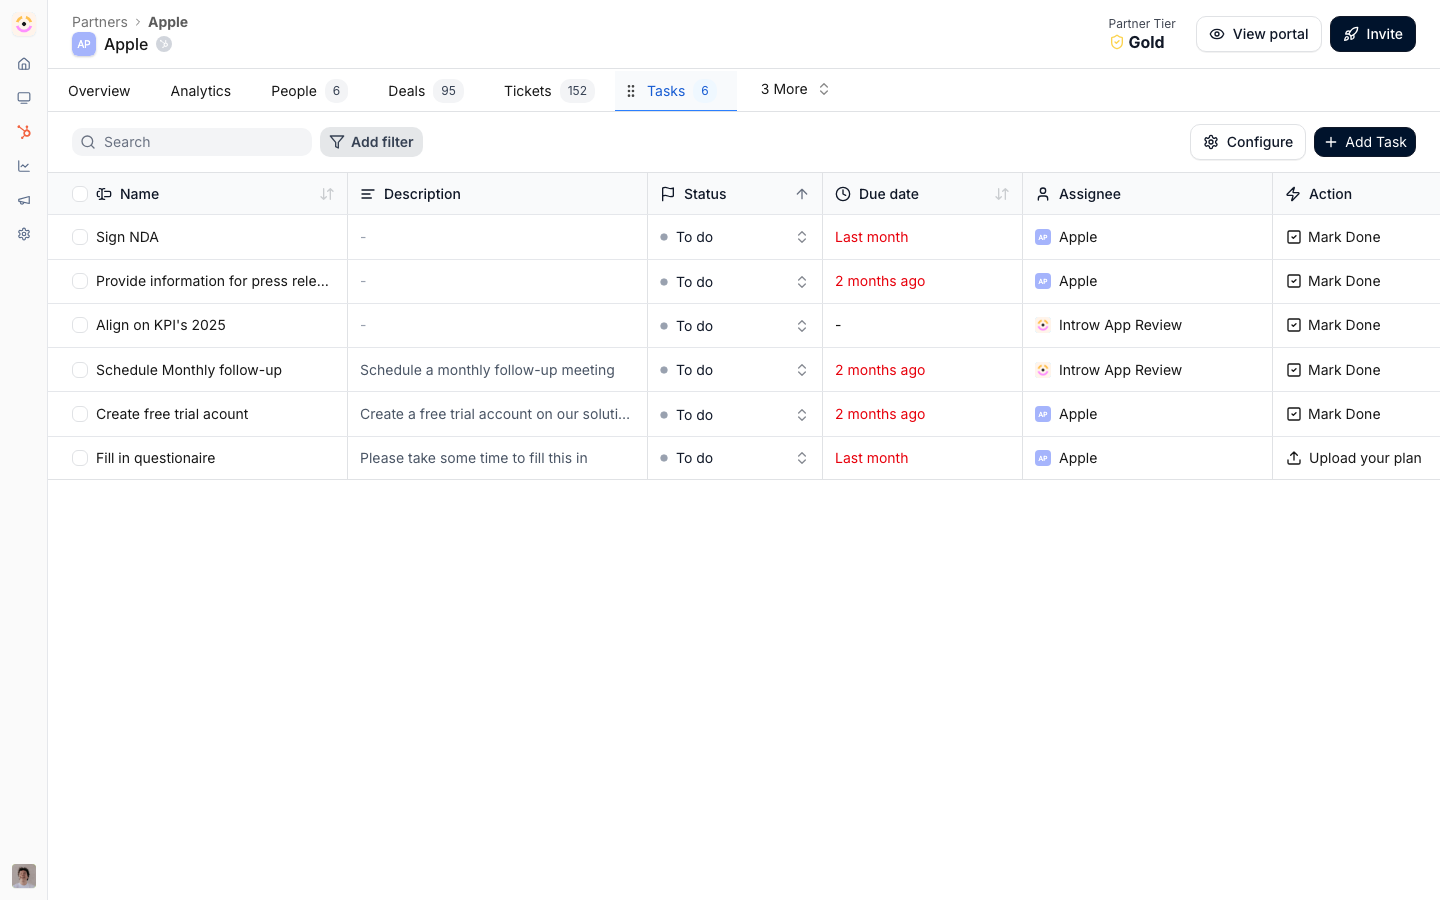
Task: Click the Description column header
Action: point(497,194)
